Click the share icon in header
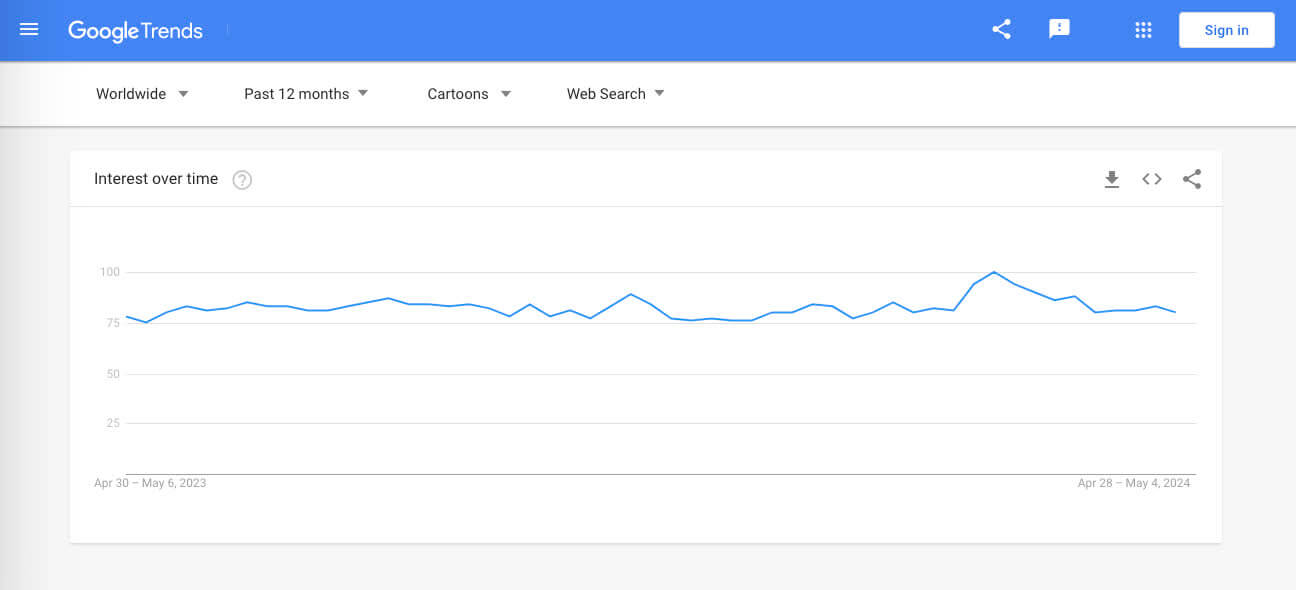Screen dimensions: 1296x590 [x=1001, y=30]
